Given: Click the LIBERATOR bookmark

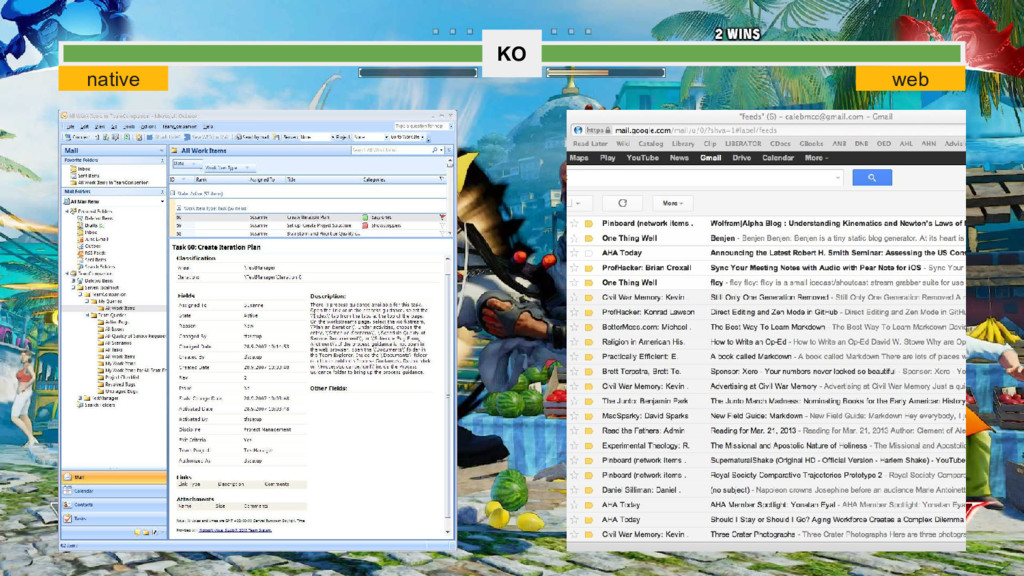Looking at the screenshot, I should click(x=743, y=144).
